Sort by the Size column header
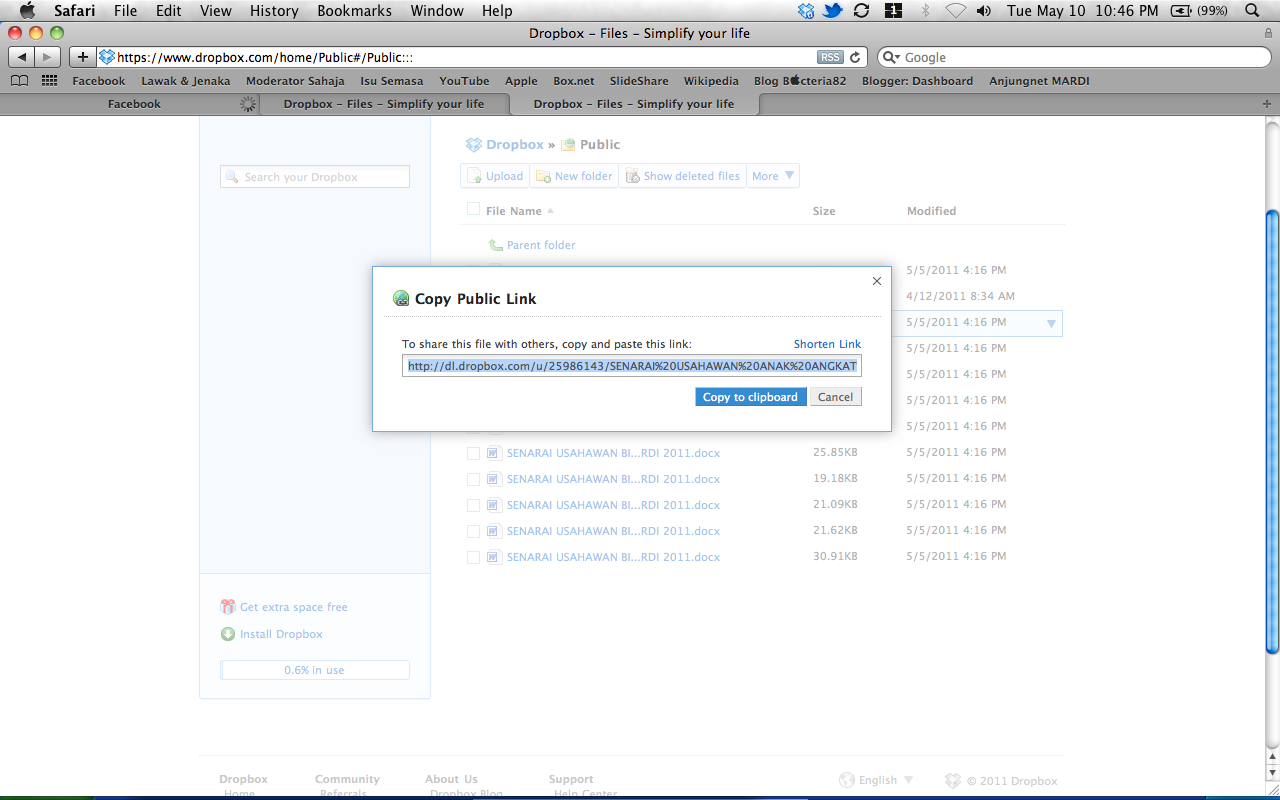The height and width of the screenshot is (800, 1280). coord(824,211)
